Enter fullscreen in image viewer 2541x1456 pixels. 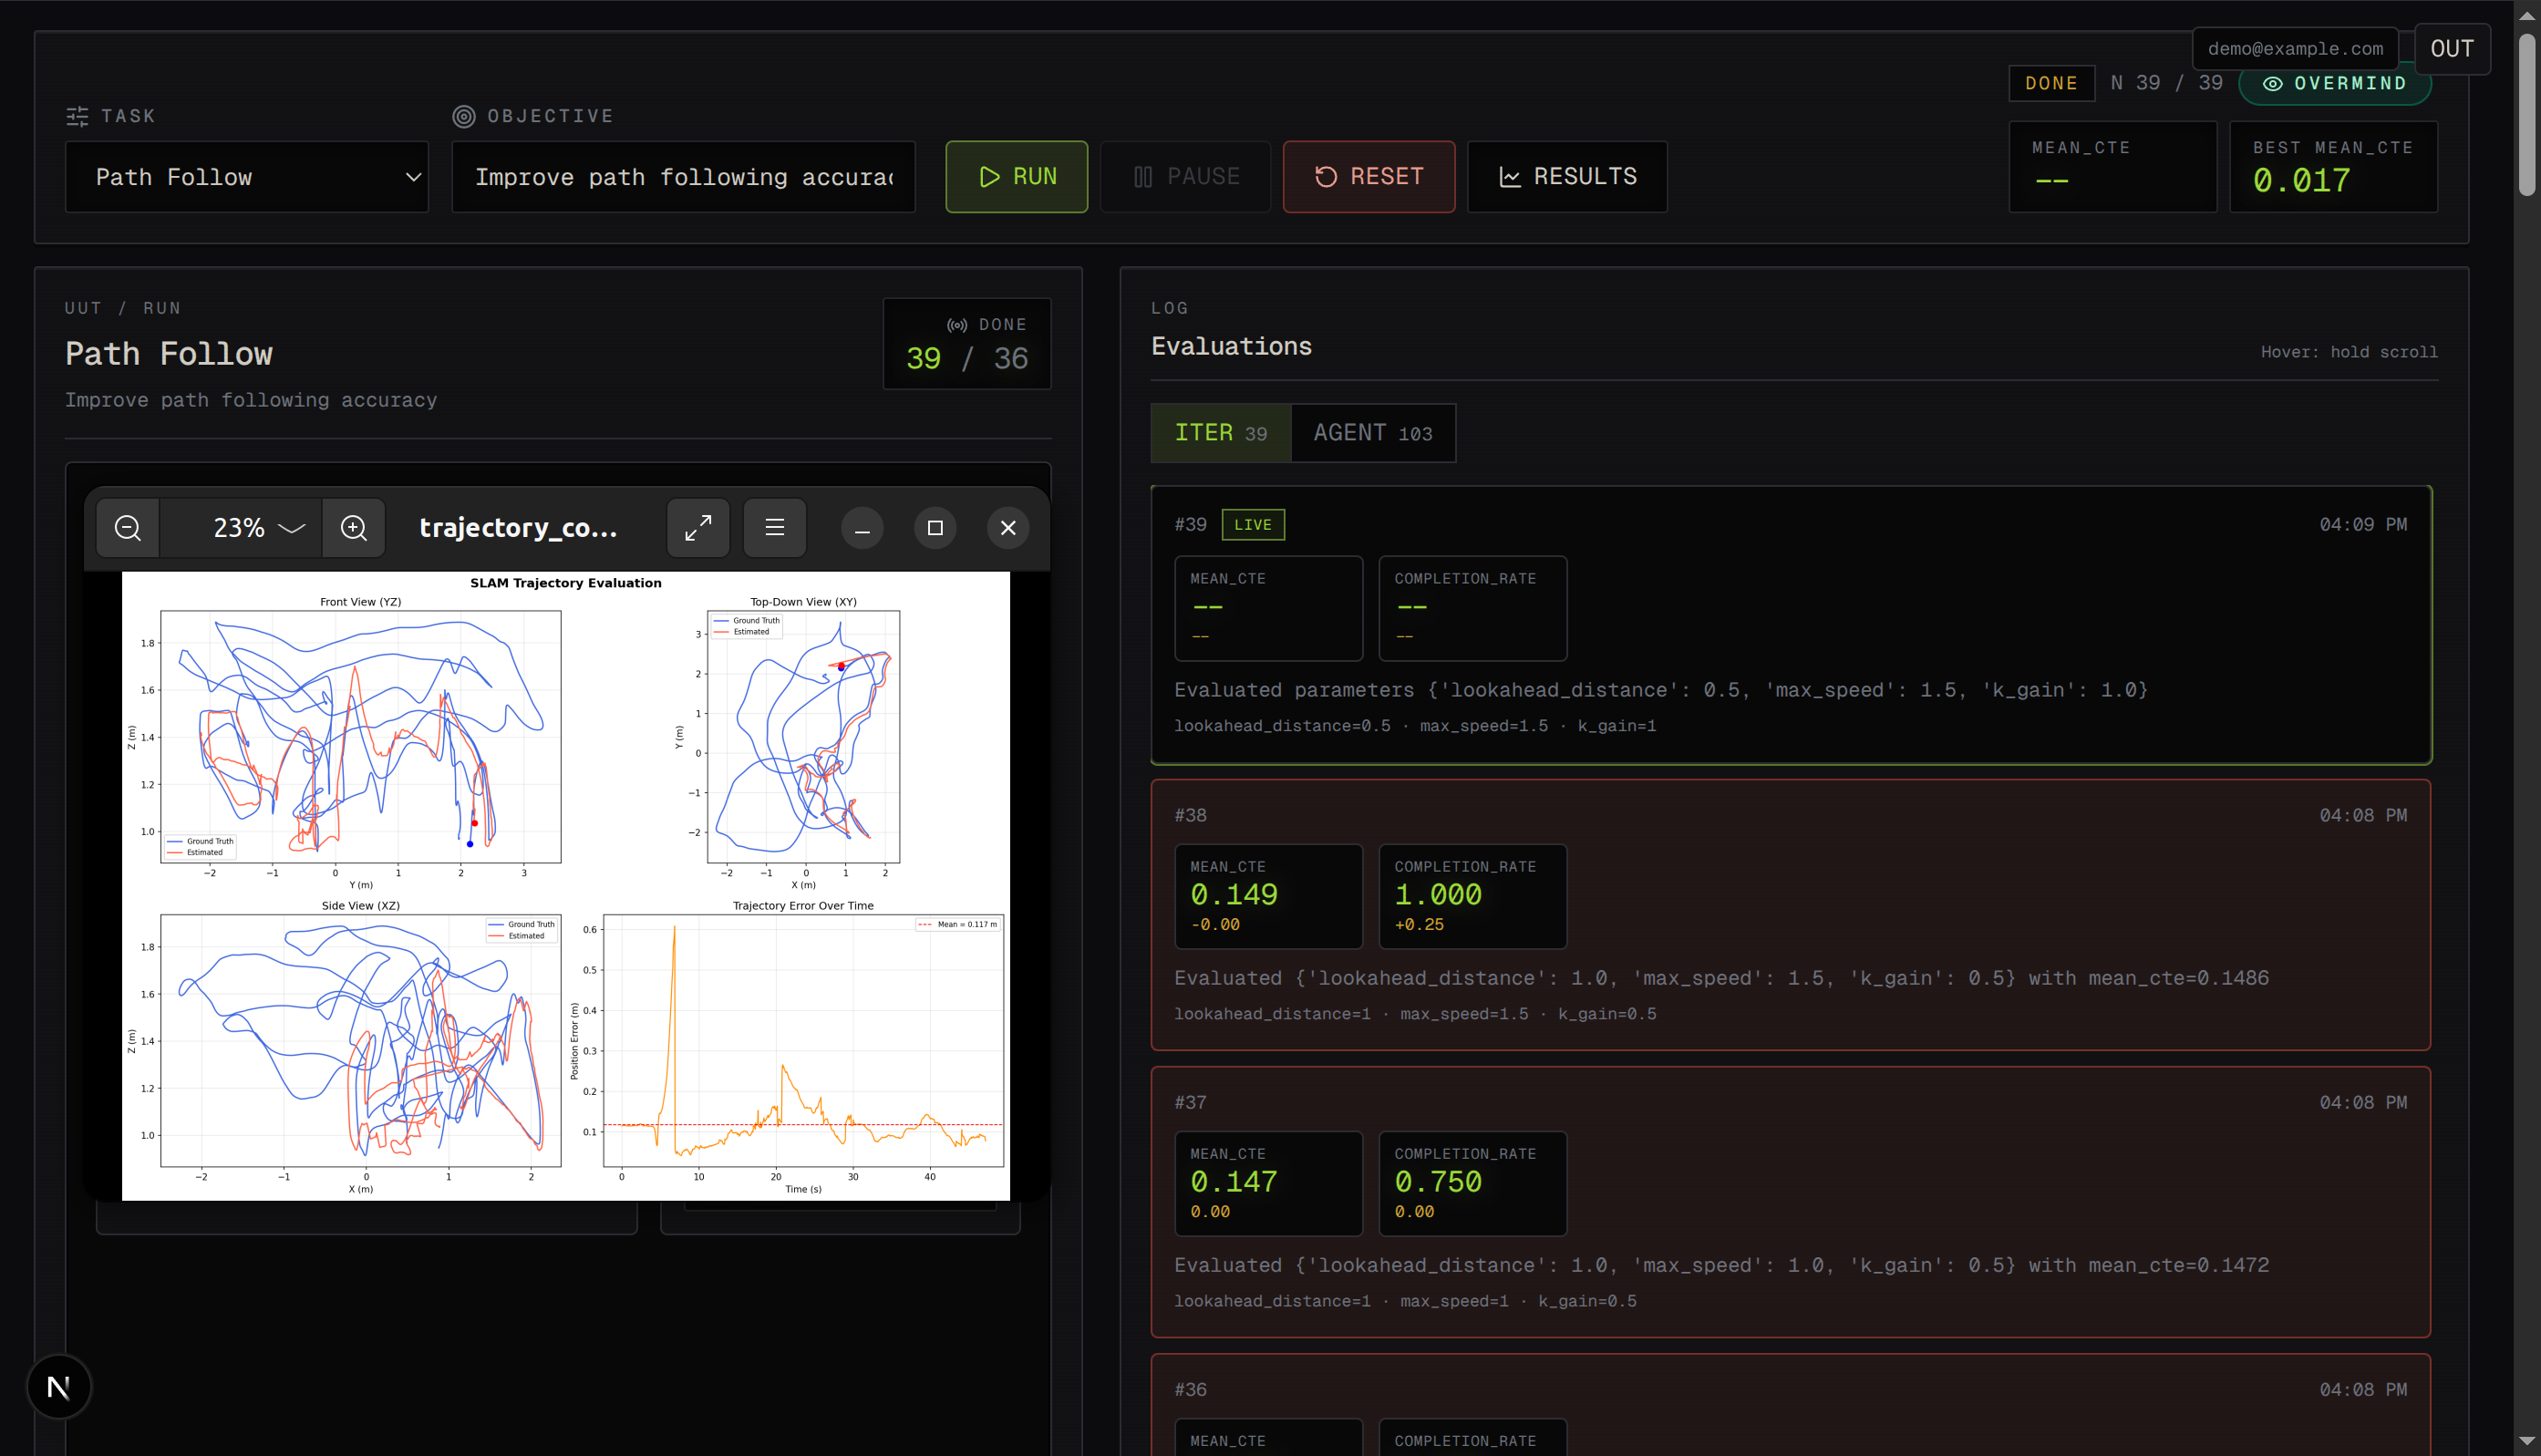click(x=698, y=528)
